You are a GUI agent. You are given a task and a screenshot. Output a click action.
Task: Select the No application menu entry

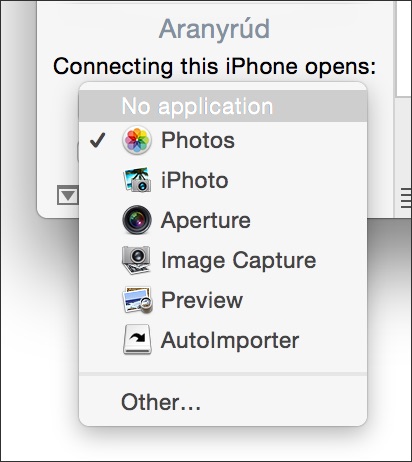(223, 106)
